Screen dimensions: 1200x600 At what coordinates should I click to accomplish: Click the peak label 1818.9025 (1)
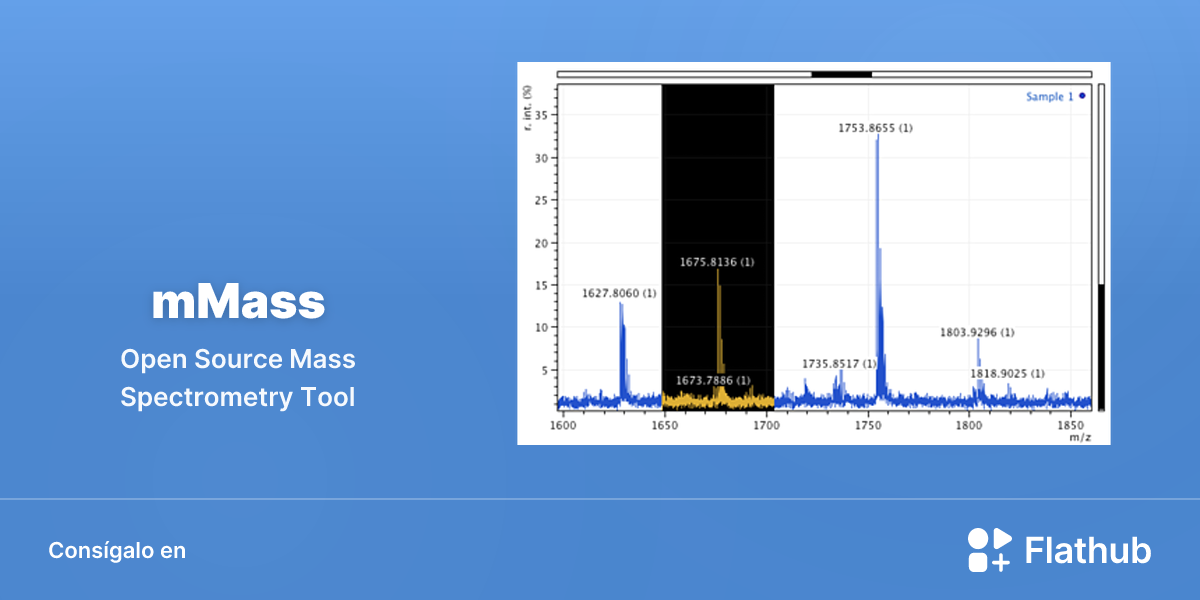pyautogui.click(x=1007, y=373)
